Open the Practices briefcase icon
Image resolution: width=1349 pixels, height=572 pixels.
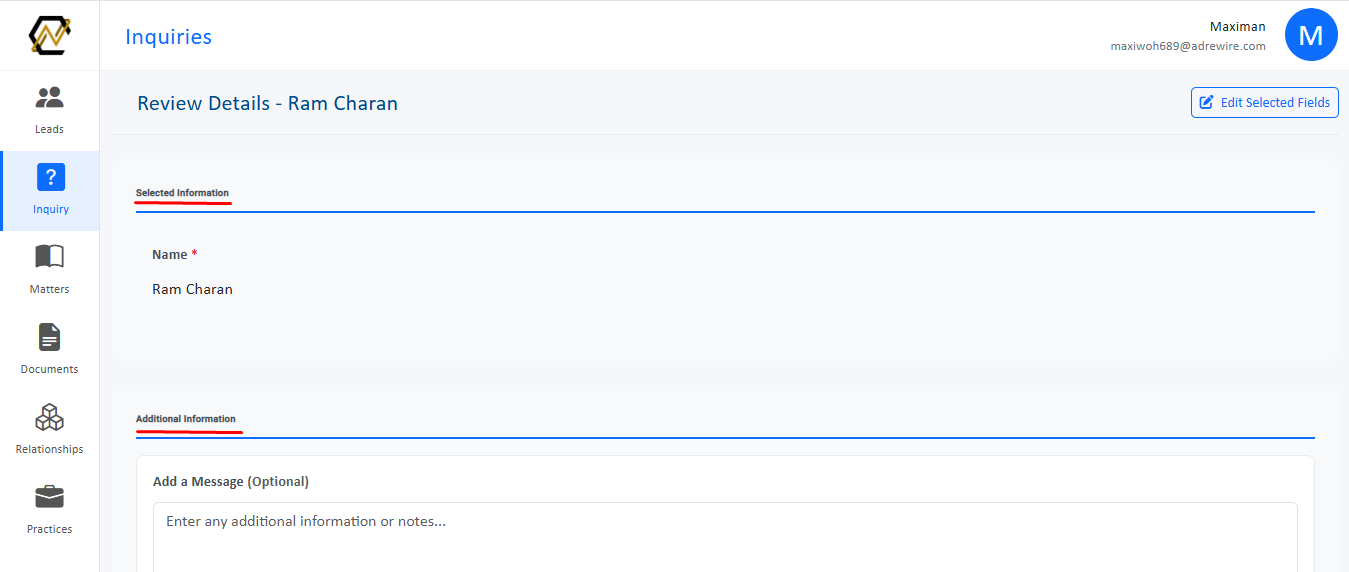49,497
